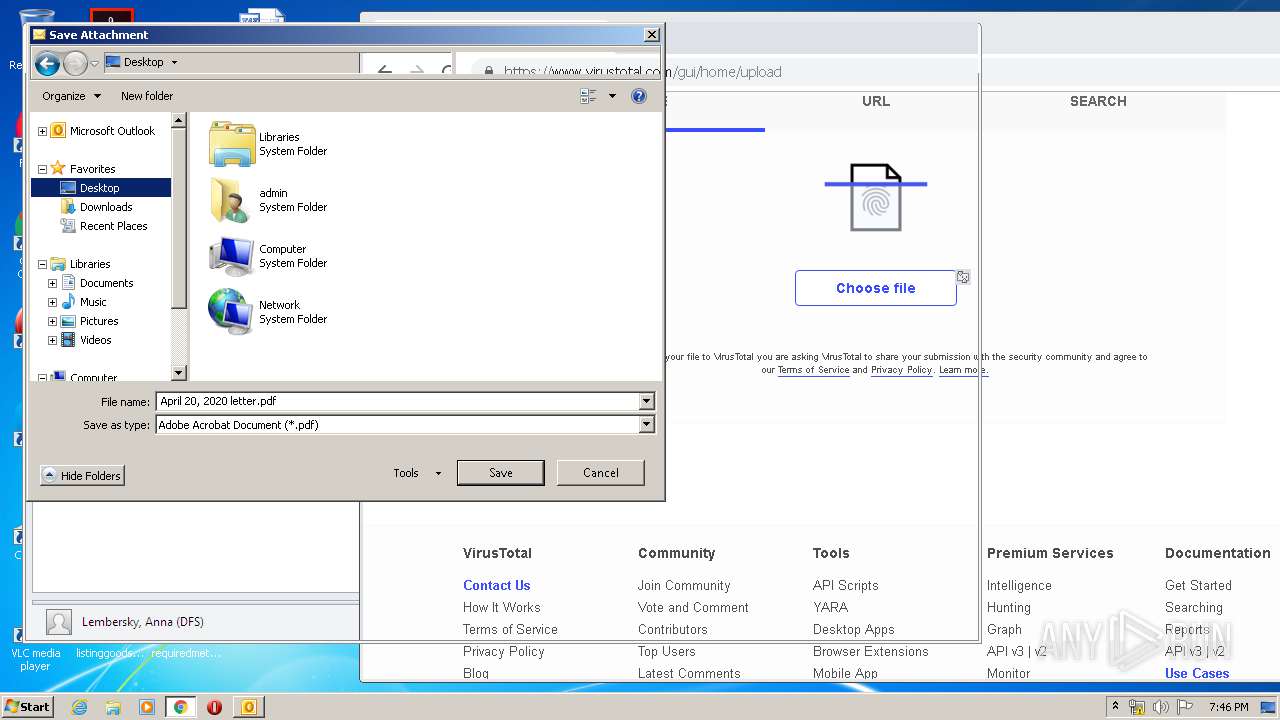Open the File name dropdown arrow
Viewport: 1280px width, 720px height.
[x=646, y=401]
